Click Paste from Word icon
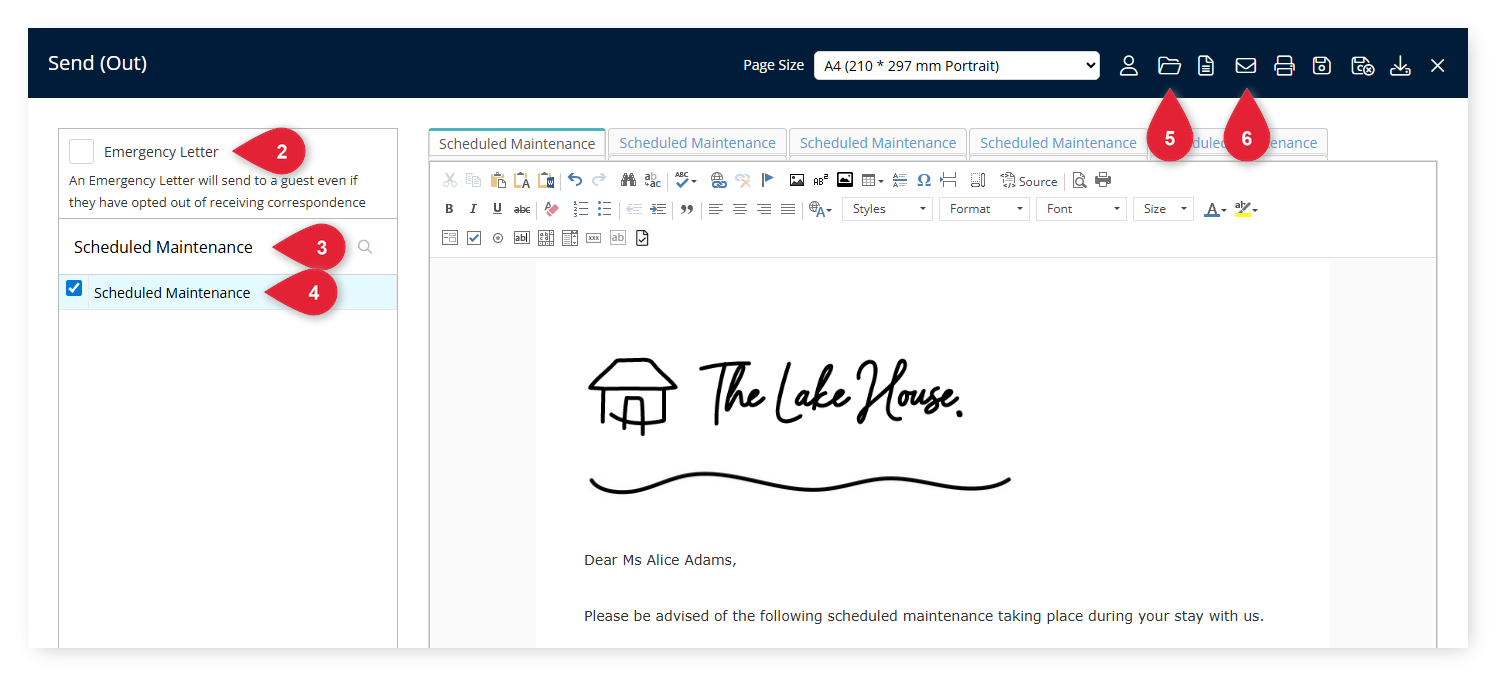The image size is (1496, 676). pyautogui.click(x=546, y=180)
